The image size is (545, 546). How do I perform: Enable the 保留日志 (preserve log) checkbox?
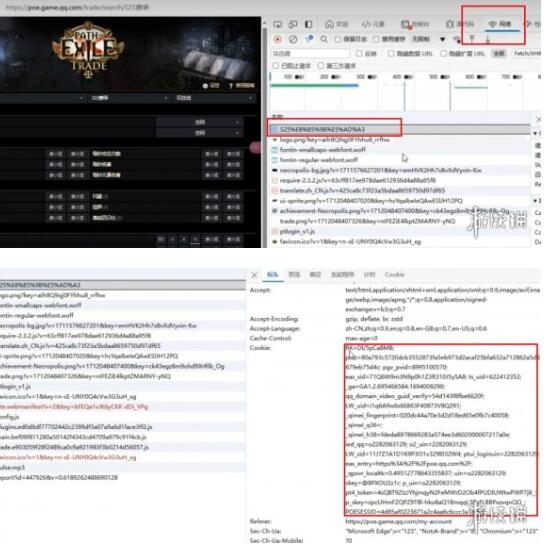[337, 39]
